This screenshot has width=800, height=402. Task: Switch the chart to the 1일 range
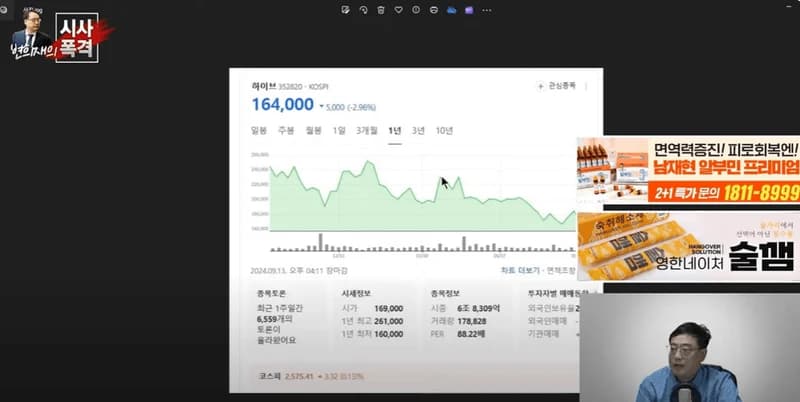pyautogui.click(x=339, y=131)
